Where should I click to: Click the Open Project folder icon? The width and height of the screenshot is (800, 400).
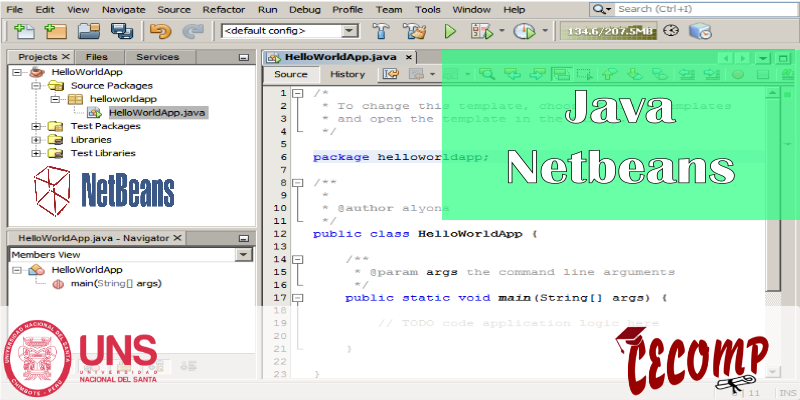pyautogui.click(x=89, y=31)
